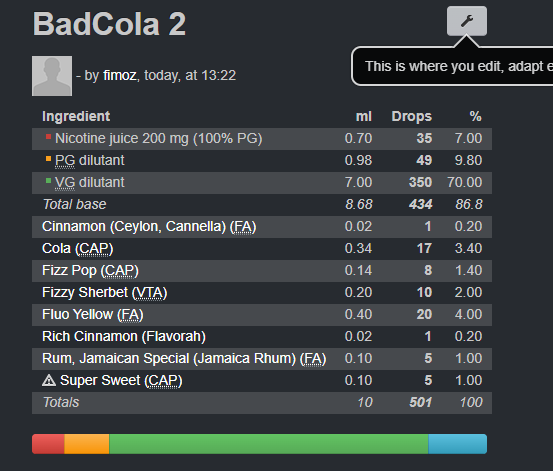Click the fimoz user avatar

pyautogui.click(x=52, y=76)
